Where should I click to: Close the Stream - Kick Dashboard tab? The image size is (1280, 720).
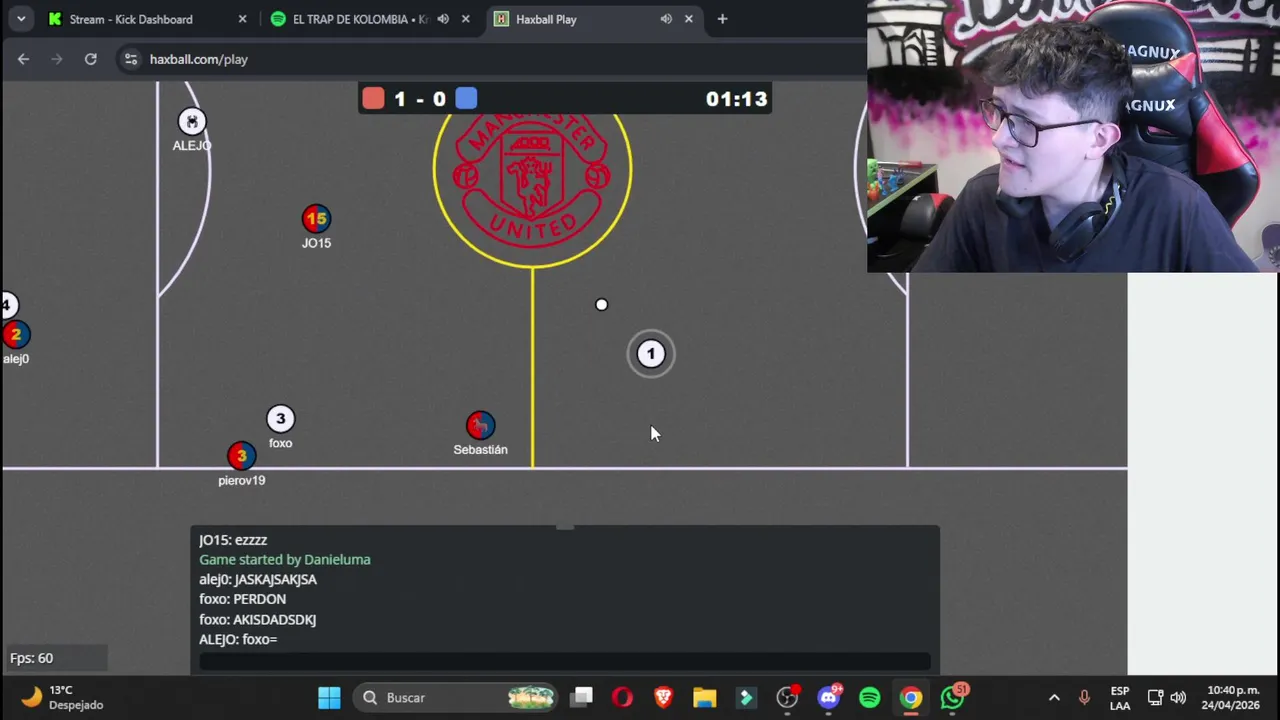coord(242,19)
